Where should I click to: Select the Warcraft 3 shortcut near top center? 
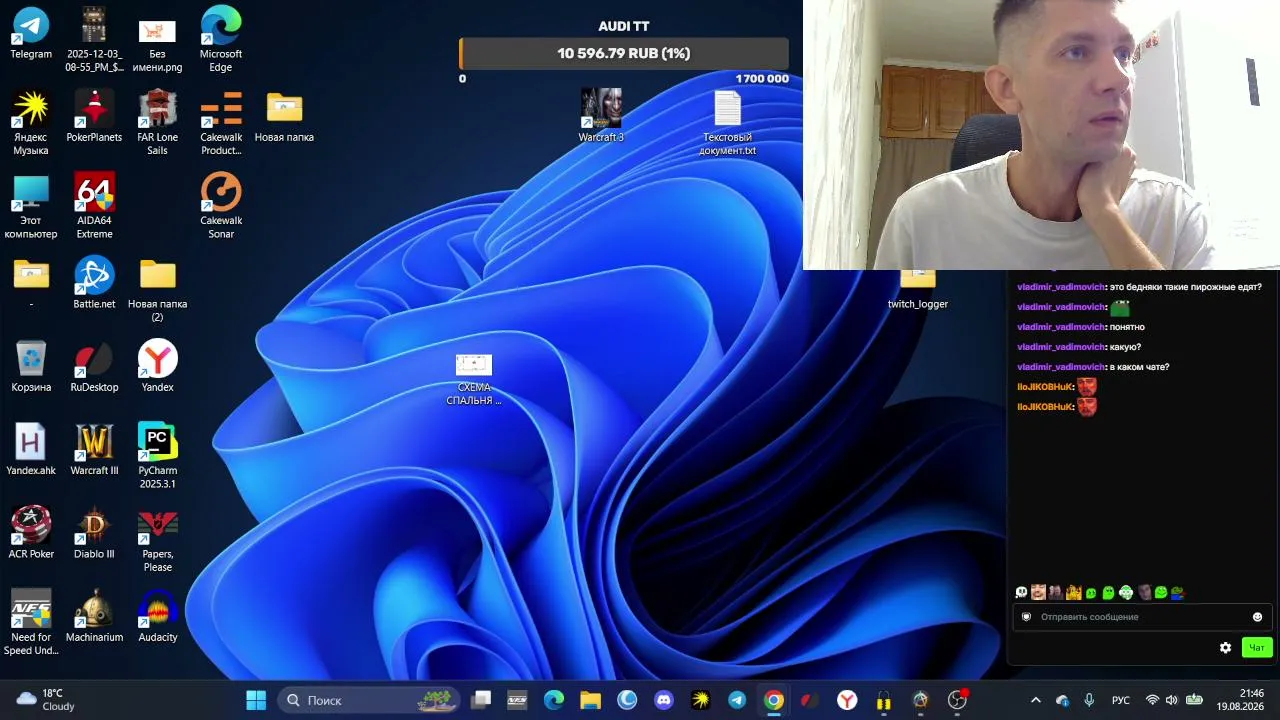601,116
